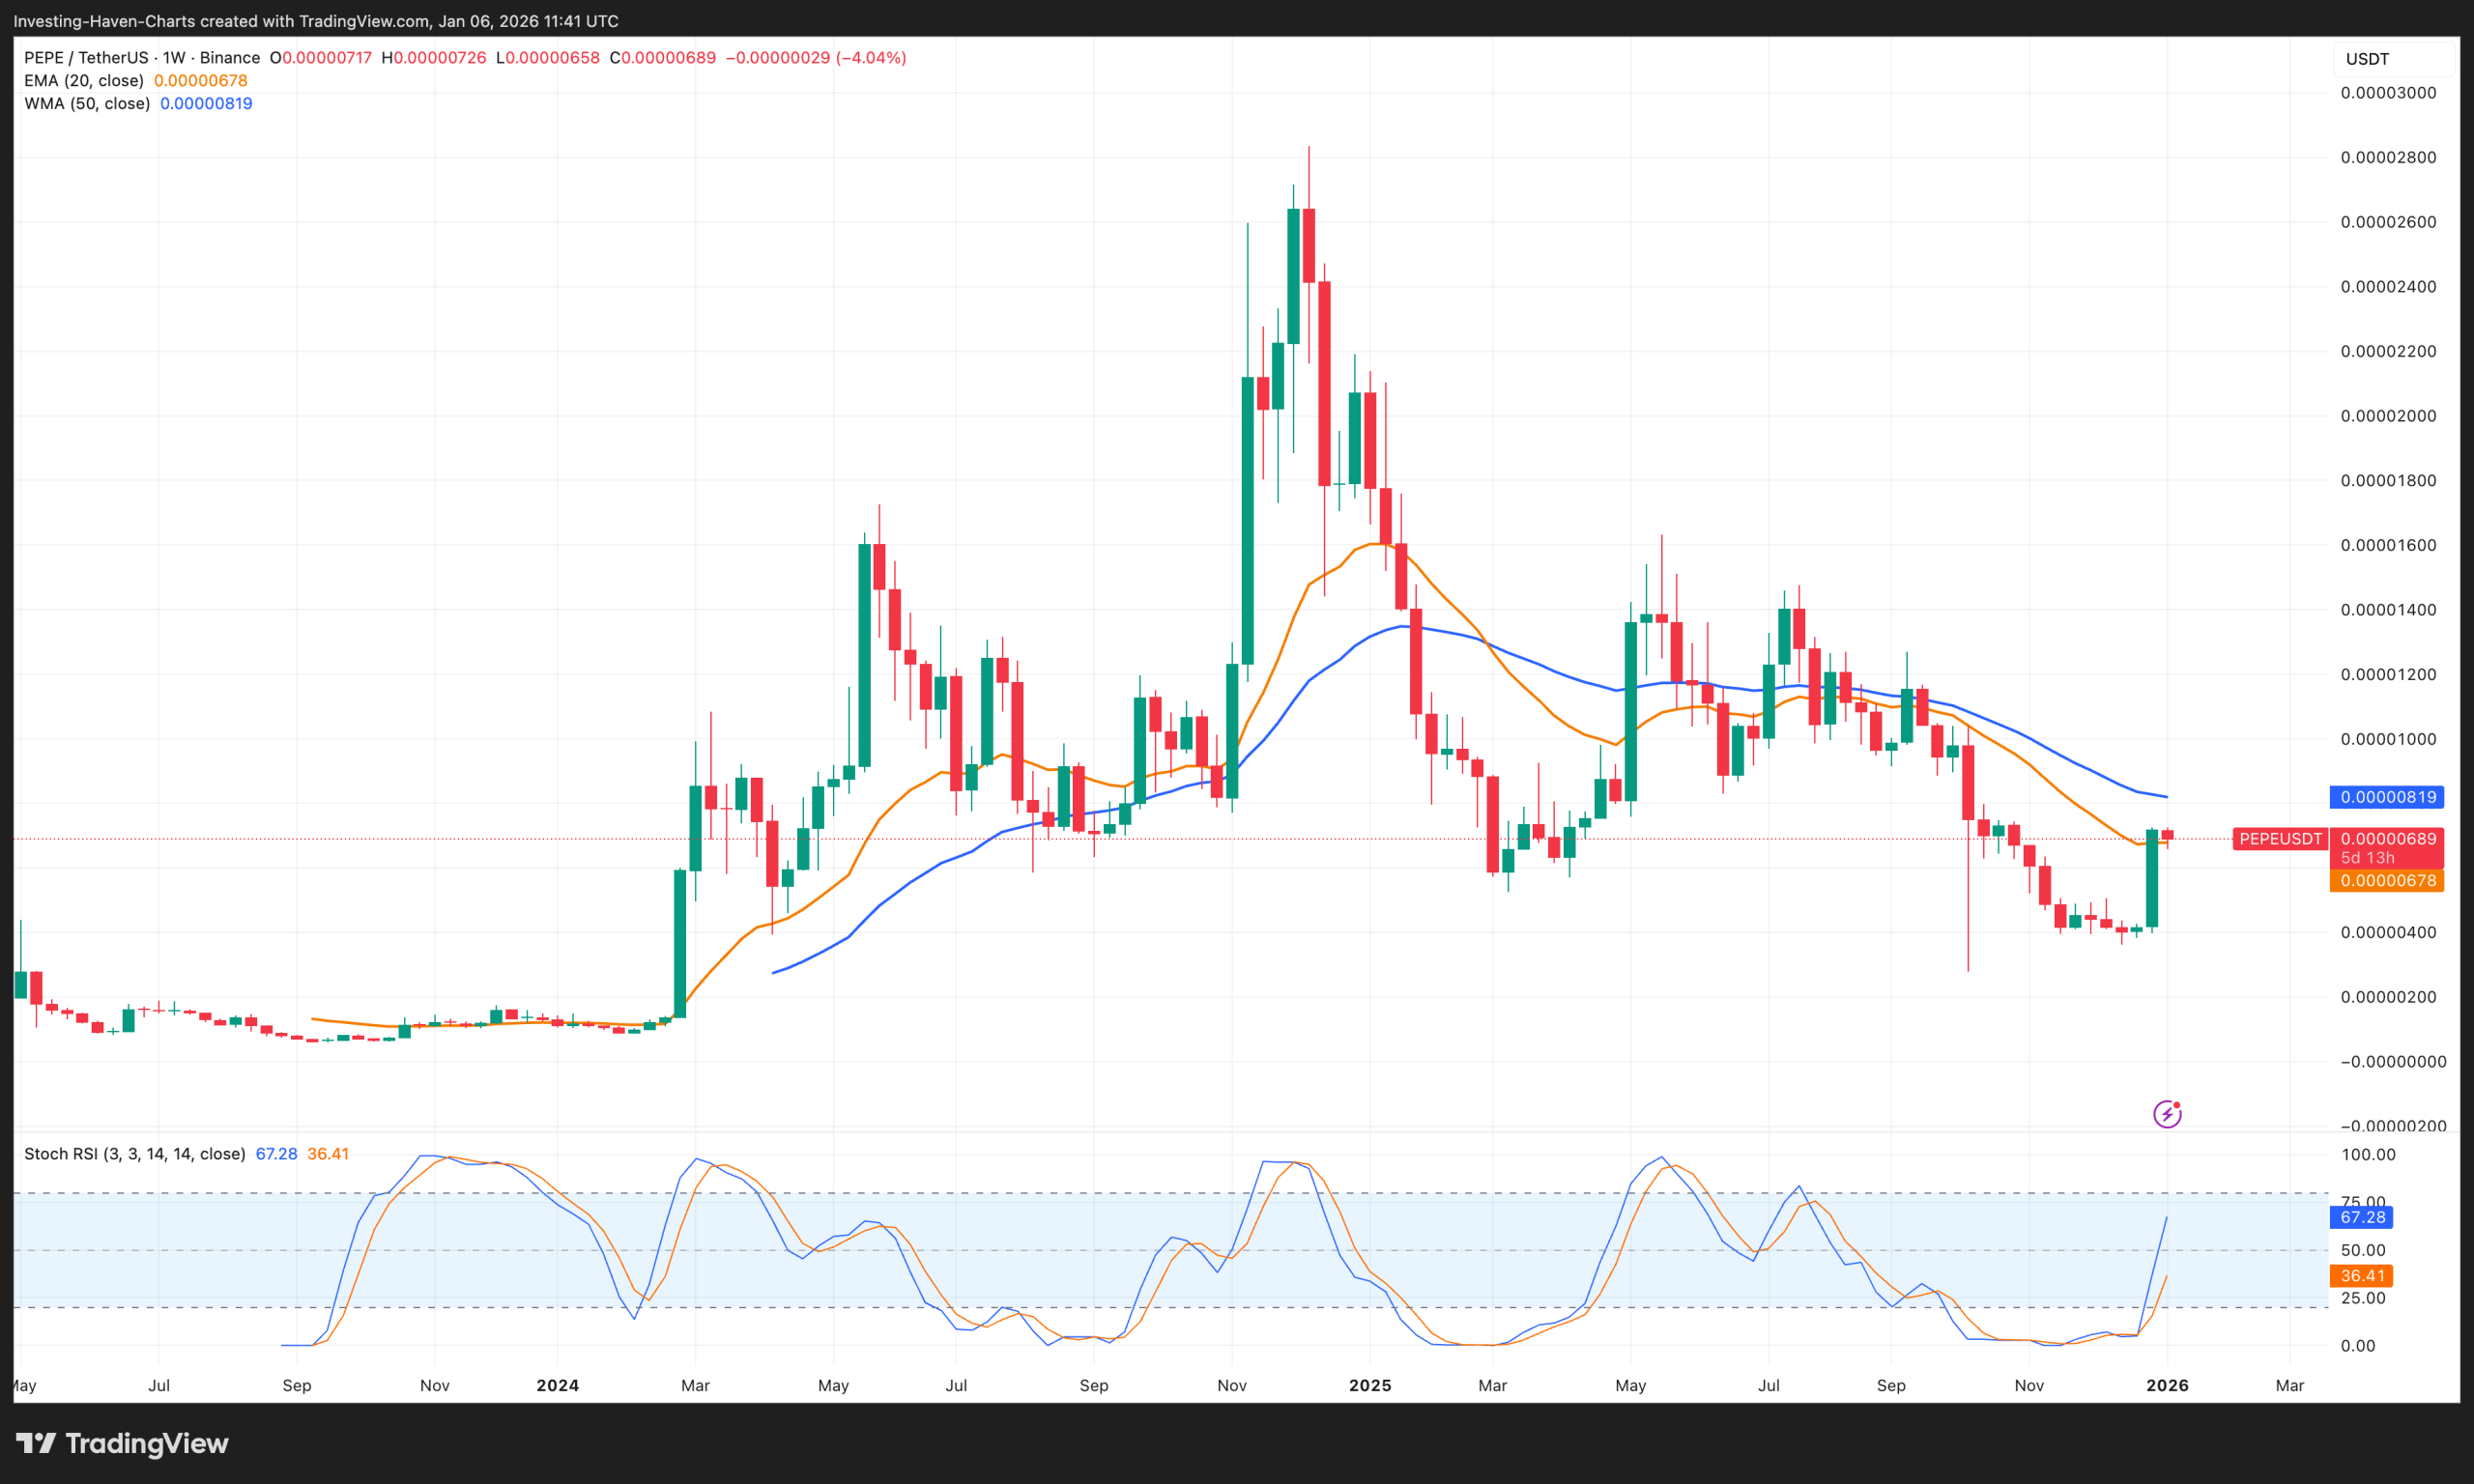Screen dimensions: 2474x1484
Task: Click the TradingView logo at bottom left
Action: (122, 1443)
